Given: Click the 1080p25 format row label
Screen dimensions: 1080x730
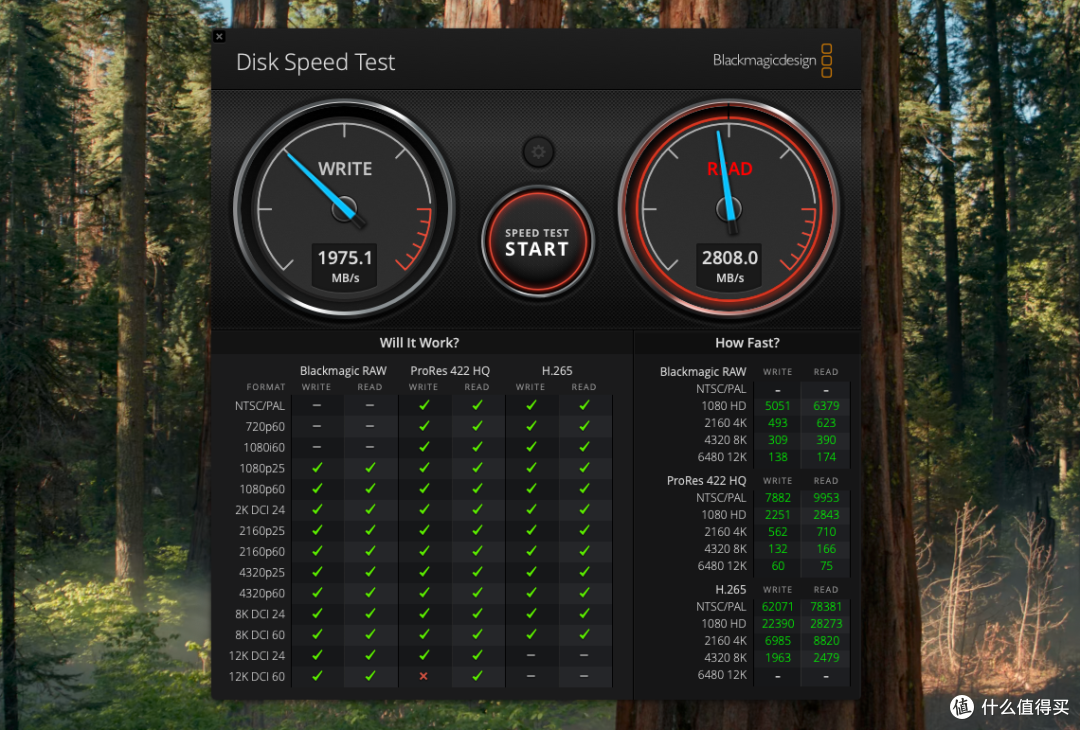Looking at the screenshot, I should point(262,468).
